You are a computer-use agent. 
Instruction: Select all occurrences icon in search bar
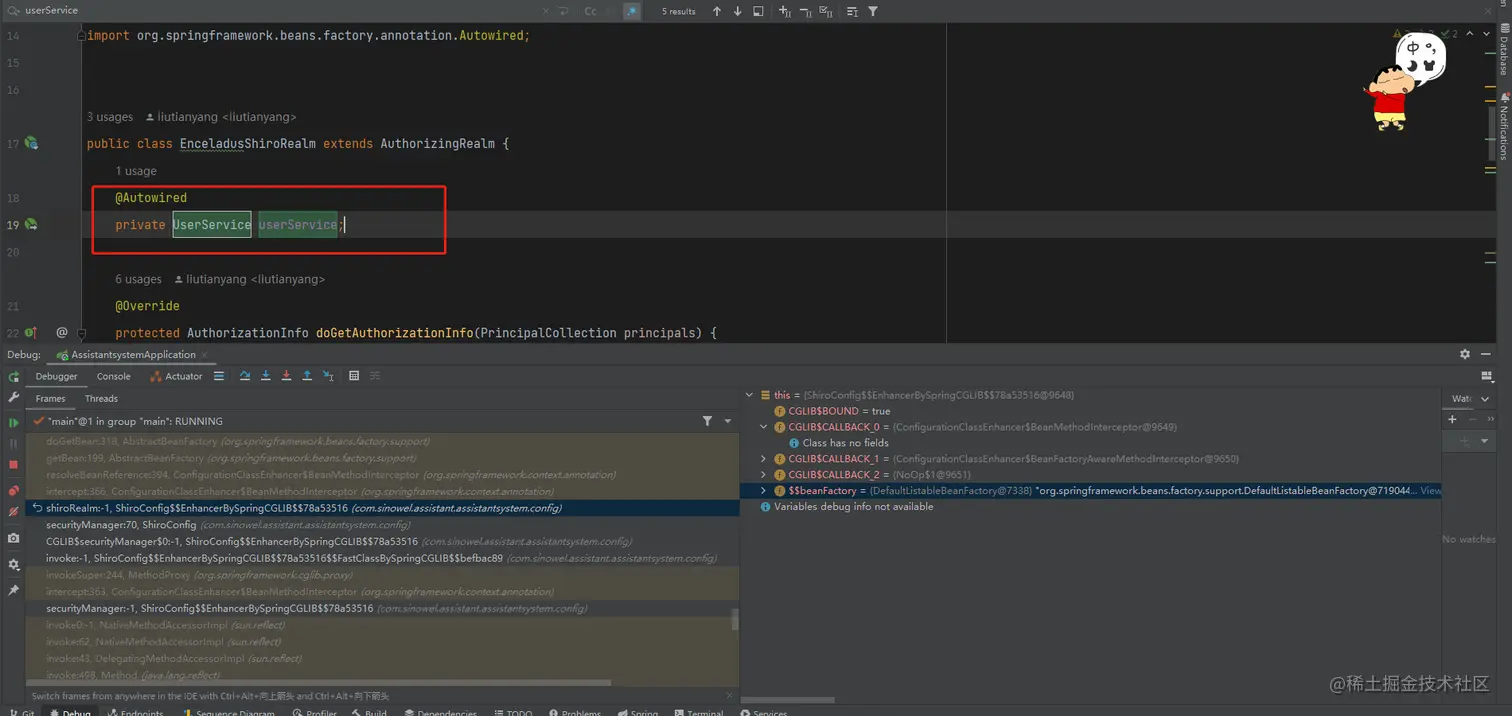[826, 11]
